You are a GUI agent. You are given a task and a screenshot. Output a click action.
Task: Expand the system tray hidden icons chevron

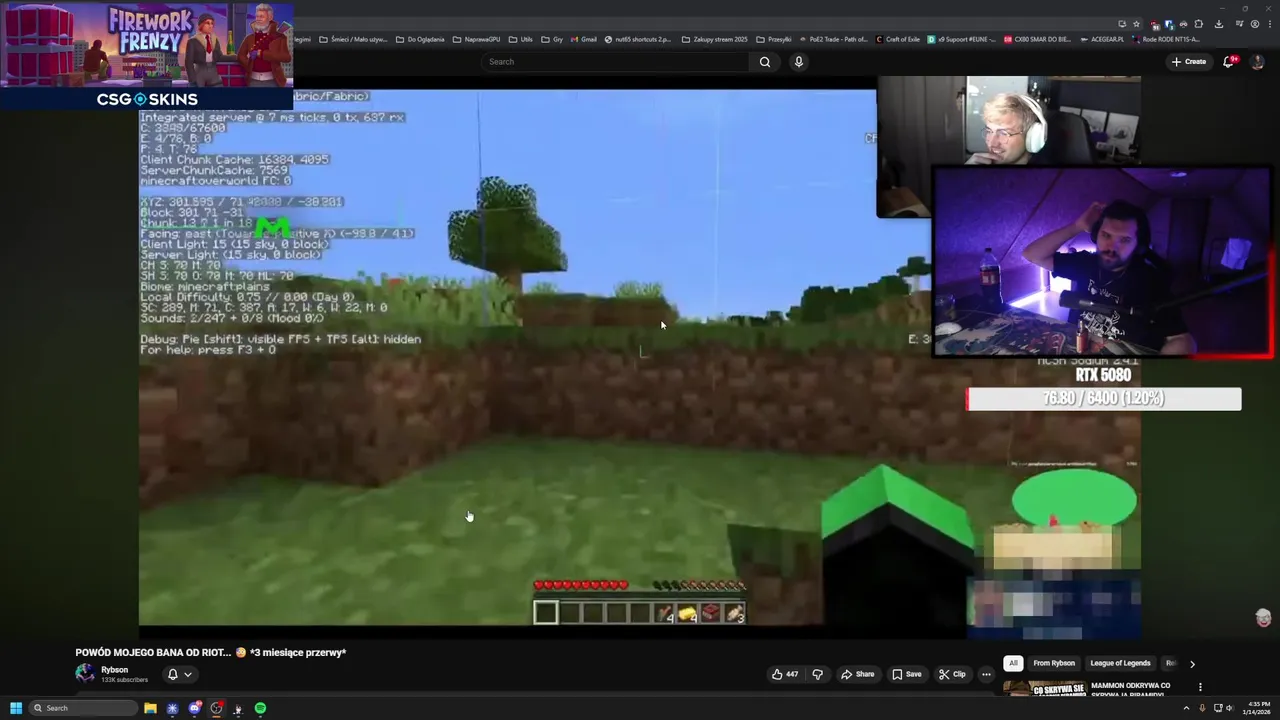[1187, 708]
